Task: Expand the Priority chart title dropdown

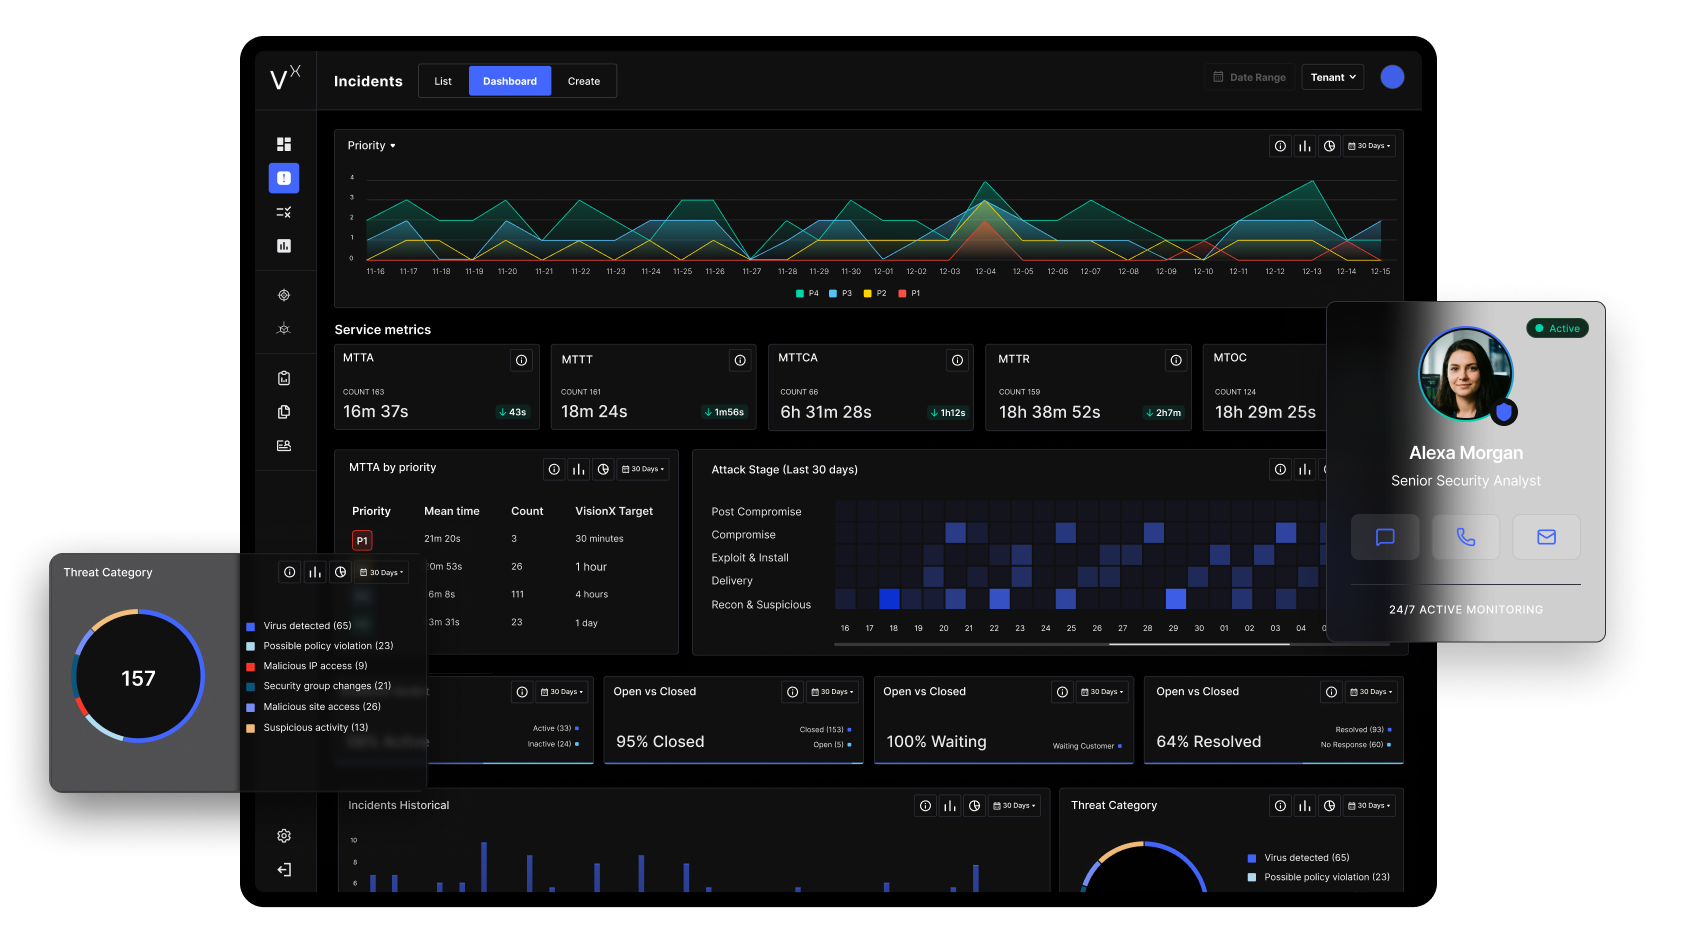Action: 371,145
